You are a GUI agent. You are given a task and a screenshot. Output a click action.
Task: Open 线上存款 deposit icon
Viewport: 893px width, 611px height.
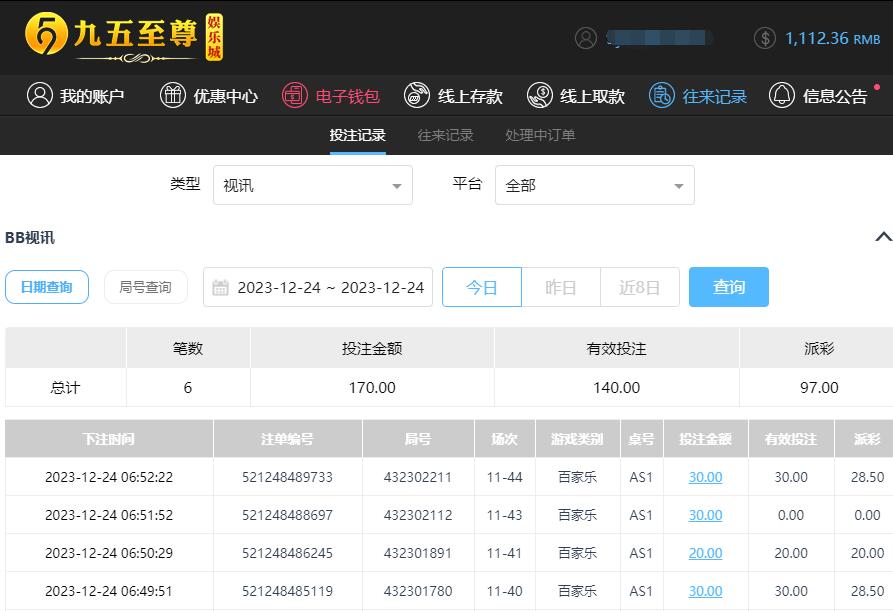417,96
